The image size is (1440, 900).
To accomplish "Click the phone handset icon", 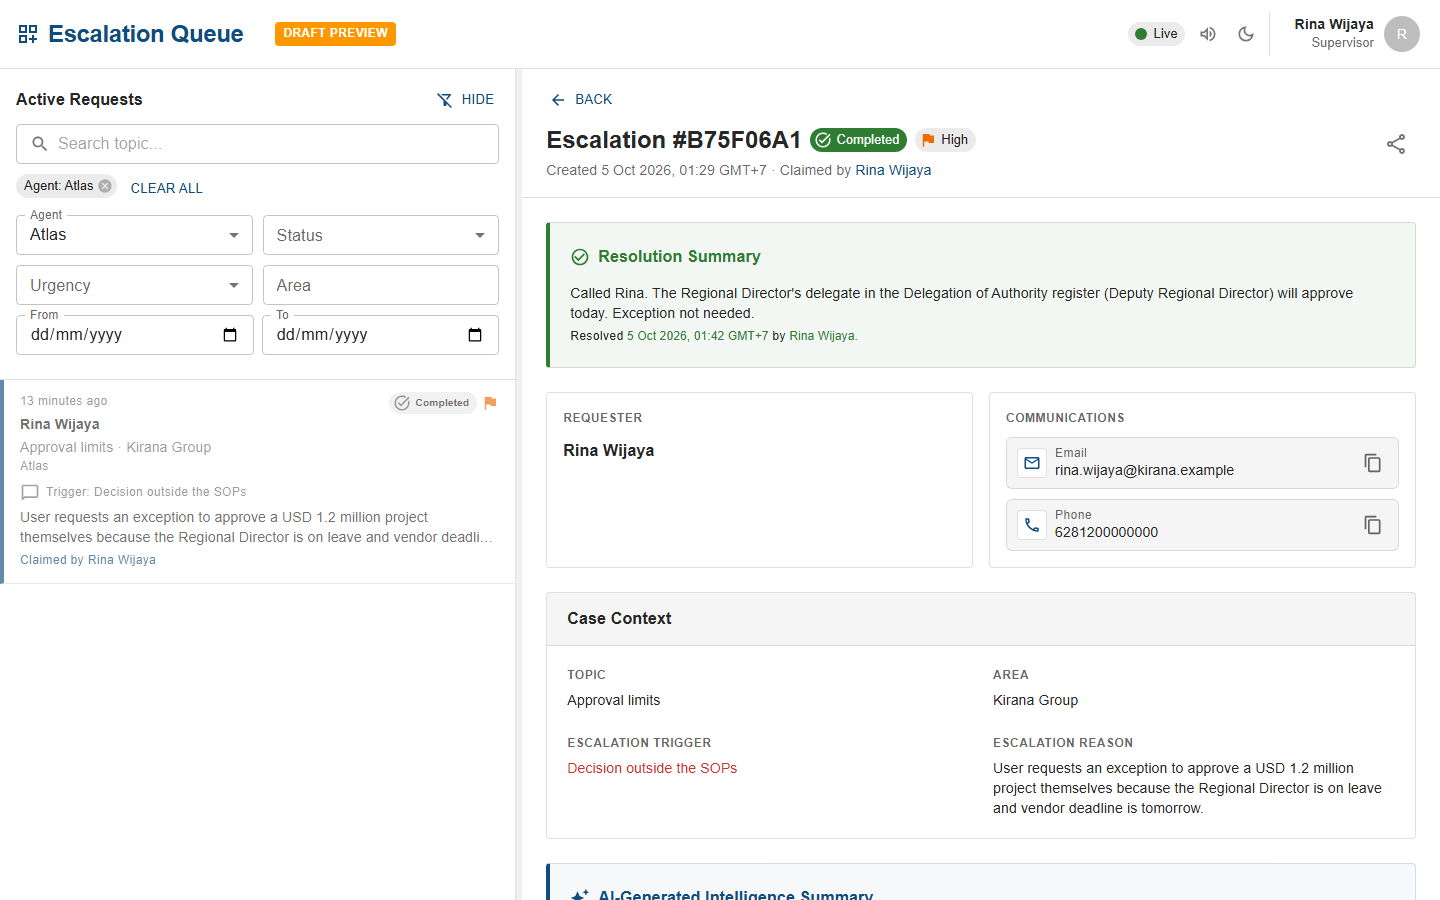I will click(1032, 525).
